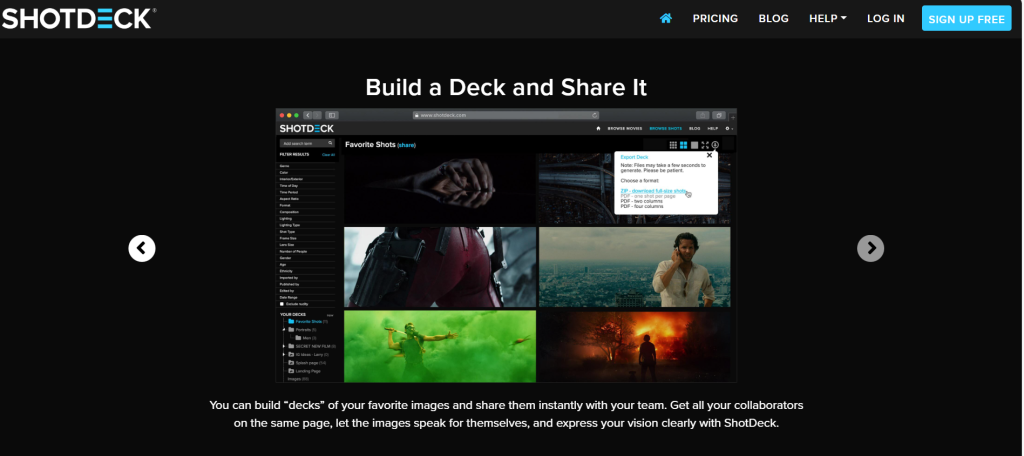Screen dimensions: 1024x456
Task: Open Browse Movies in inner nav
Action: click(625, 129)
